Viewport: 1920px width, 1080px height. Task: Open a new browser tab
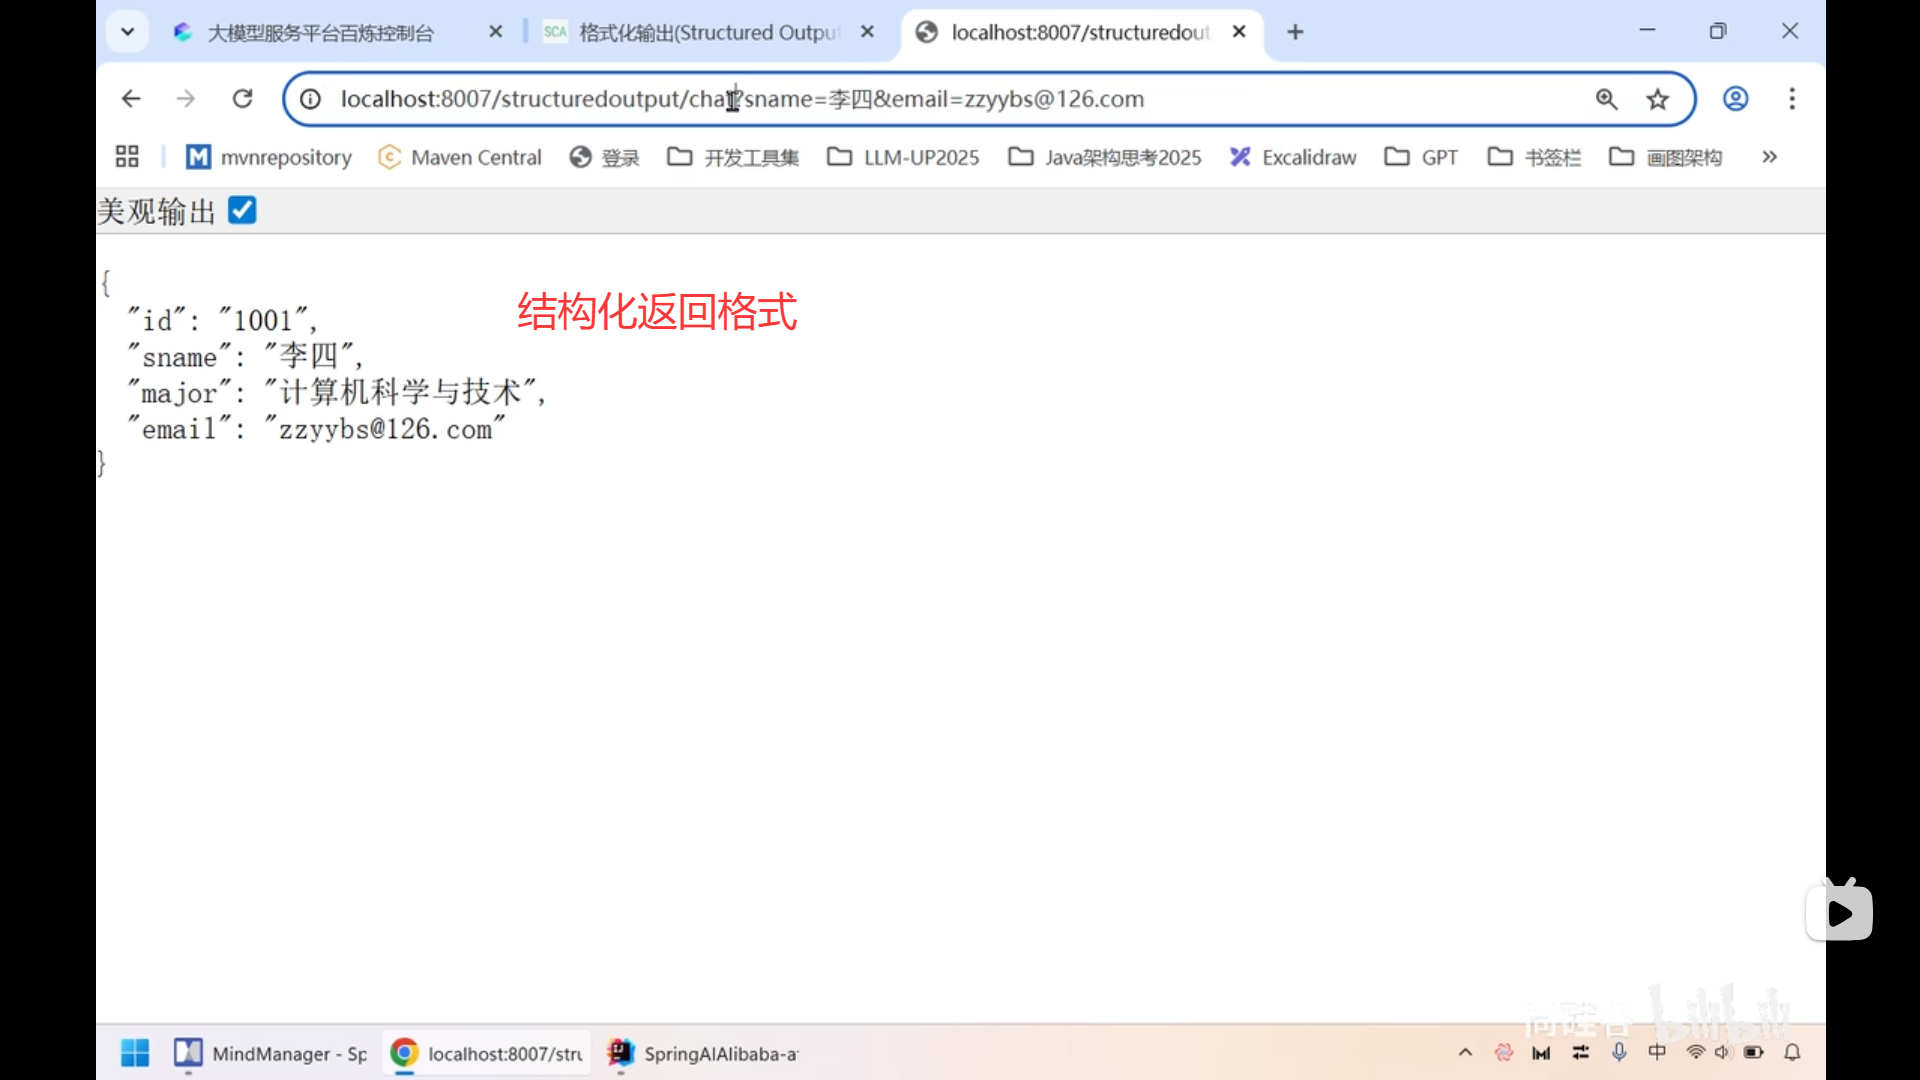(x=1295, y=32)
